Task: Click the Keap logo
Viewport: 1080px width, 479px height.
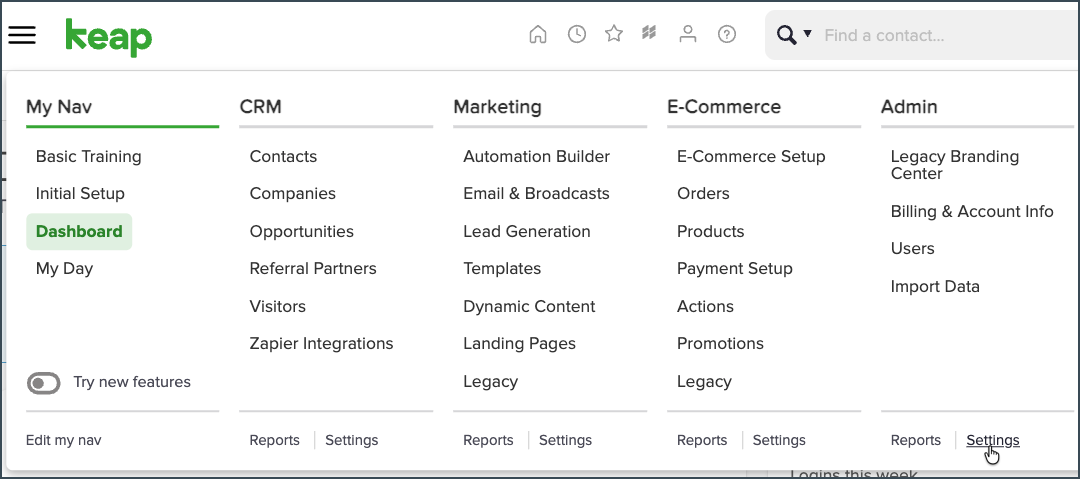Action: point(109,37)
